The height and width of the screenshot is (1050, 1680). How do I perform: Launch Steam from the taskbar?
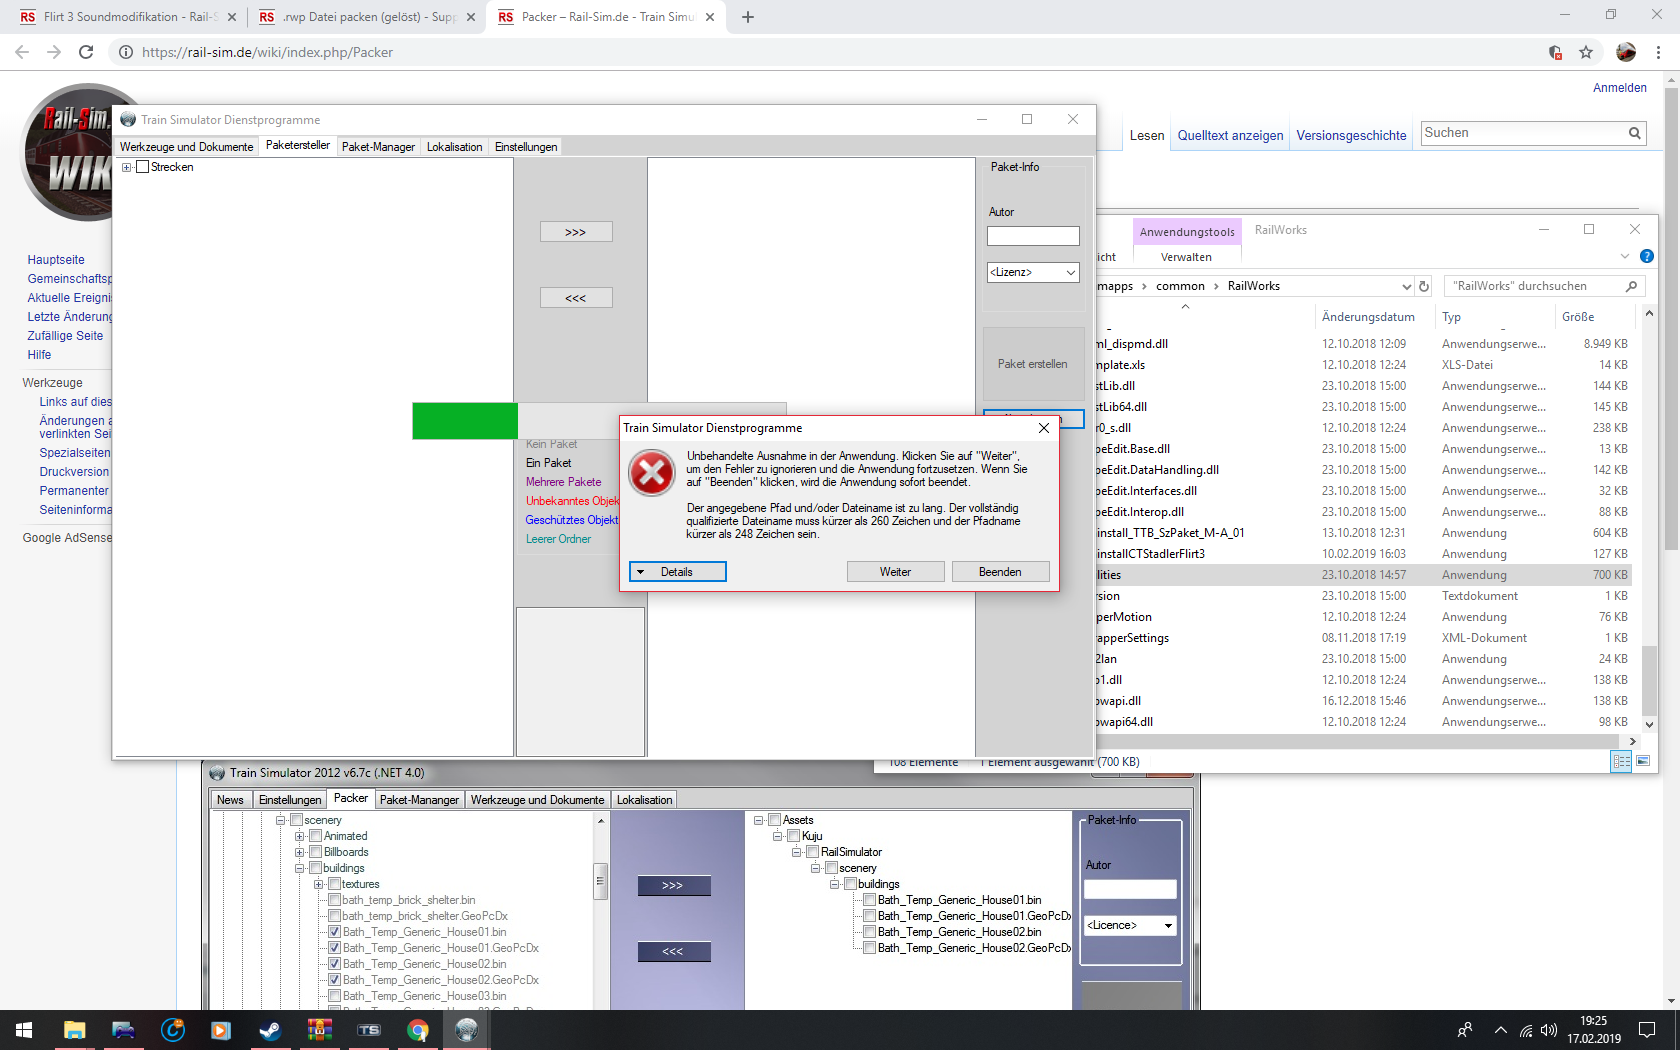pos(270,1030)
